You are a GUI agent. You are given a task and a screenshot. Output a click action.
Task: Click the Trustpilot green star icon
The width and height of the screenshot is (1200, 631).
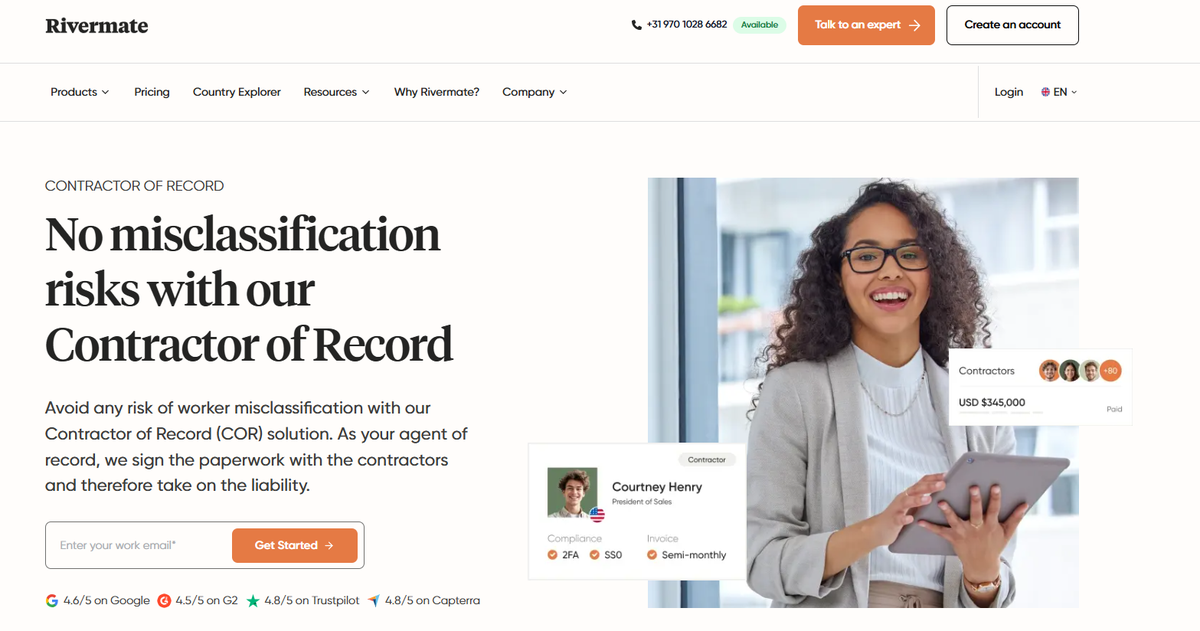coord(253,601)
